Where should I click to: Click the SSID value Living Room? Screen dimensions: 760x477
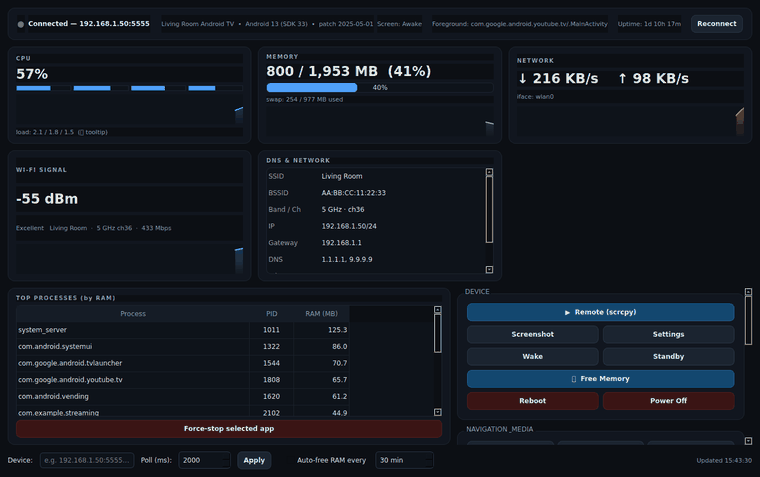coord(342,176)
